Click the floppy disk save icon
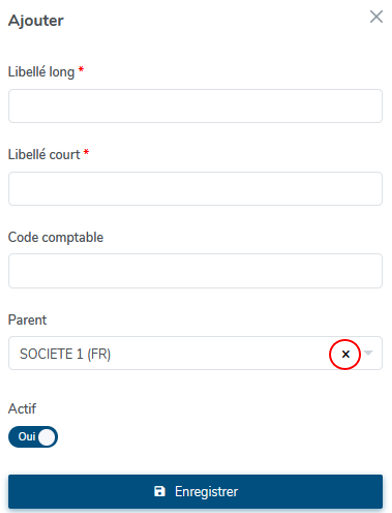The height and width of the screenshot is (513, 392). coord(160,491)
